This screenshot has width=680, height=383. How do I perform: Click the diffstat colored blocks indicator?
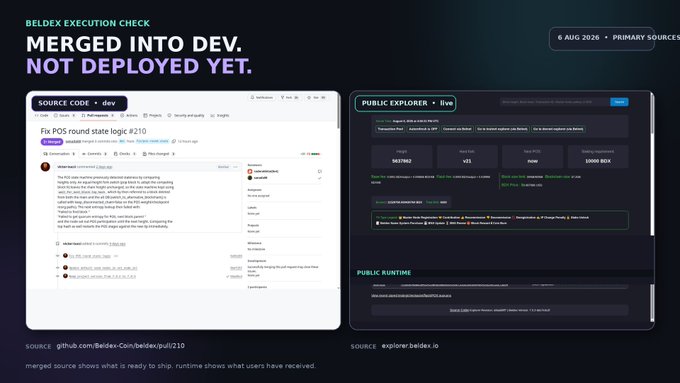click(315, 154)
